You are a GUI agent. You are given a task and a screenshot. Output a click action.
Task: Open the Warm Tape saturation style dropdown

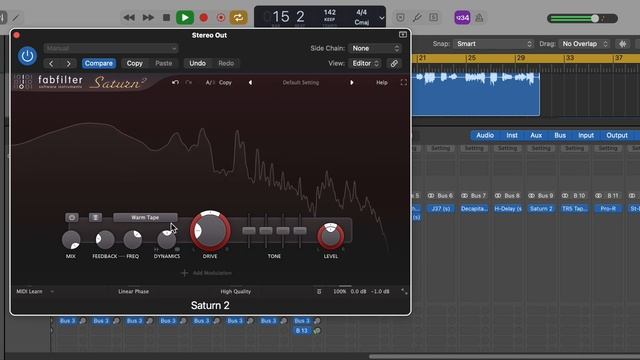[145, 218]
